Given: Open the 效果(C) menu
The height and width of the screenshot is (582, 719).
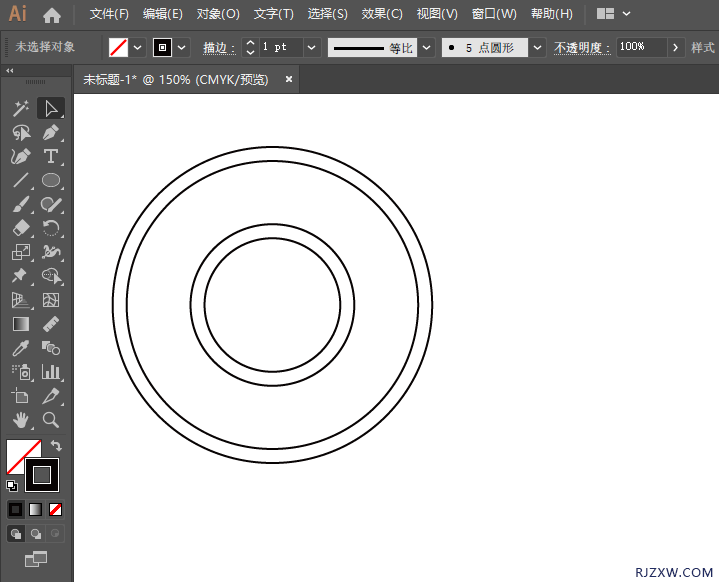Looking at the screenshot, I should (x=382, y=14).
